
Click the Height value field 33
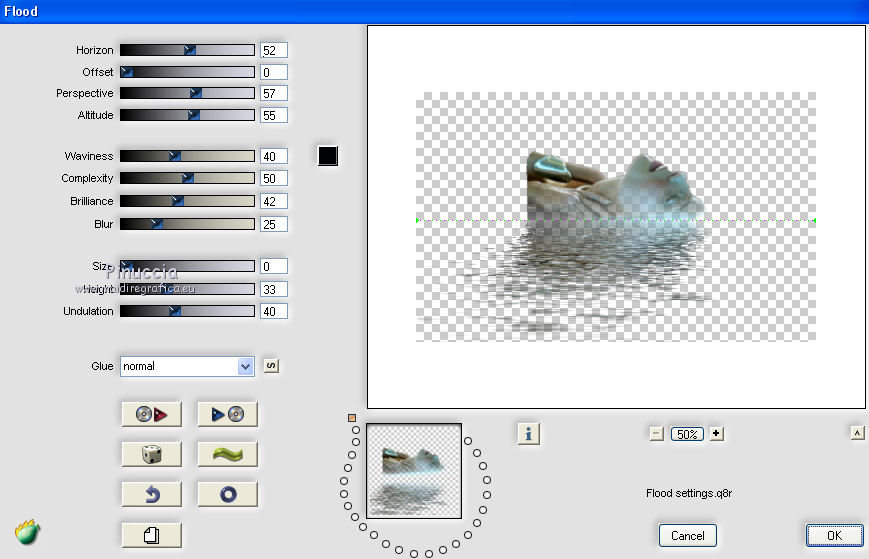click(x=274, y=289)
